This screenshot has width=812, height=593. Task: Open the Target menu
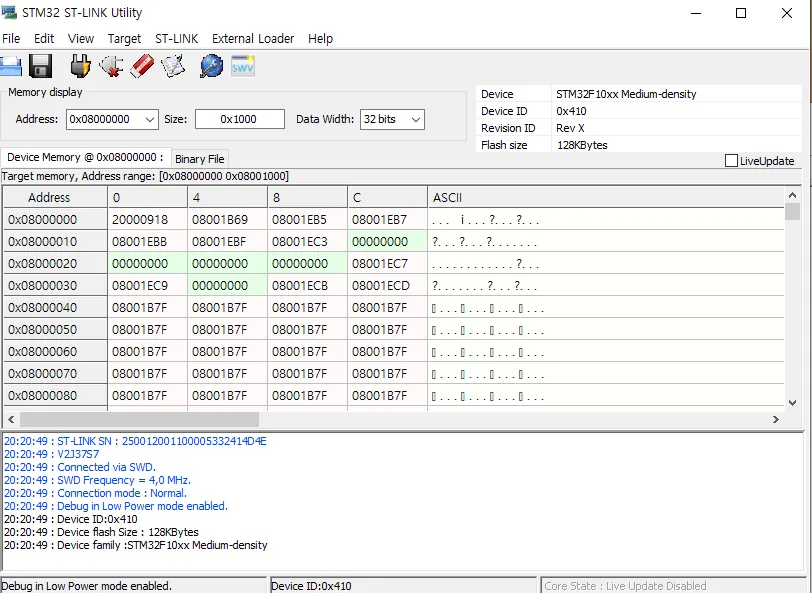124,39
